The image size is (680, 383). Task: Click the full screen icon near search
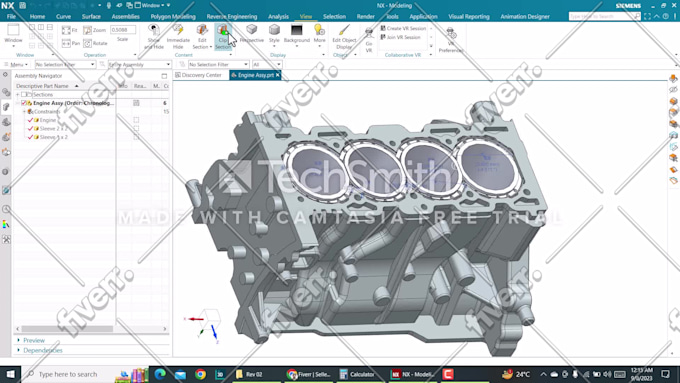[x=647, y=16]
